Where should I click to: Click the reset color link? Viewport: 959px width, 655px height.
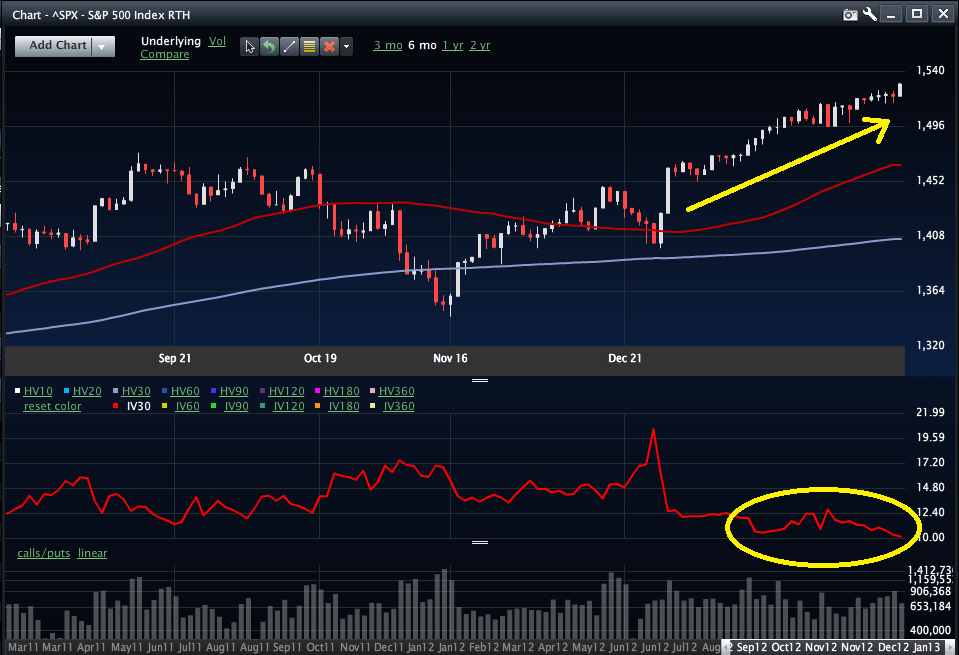52,406
